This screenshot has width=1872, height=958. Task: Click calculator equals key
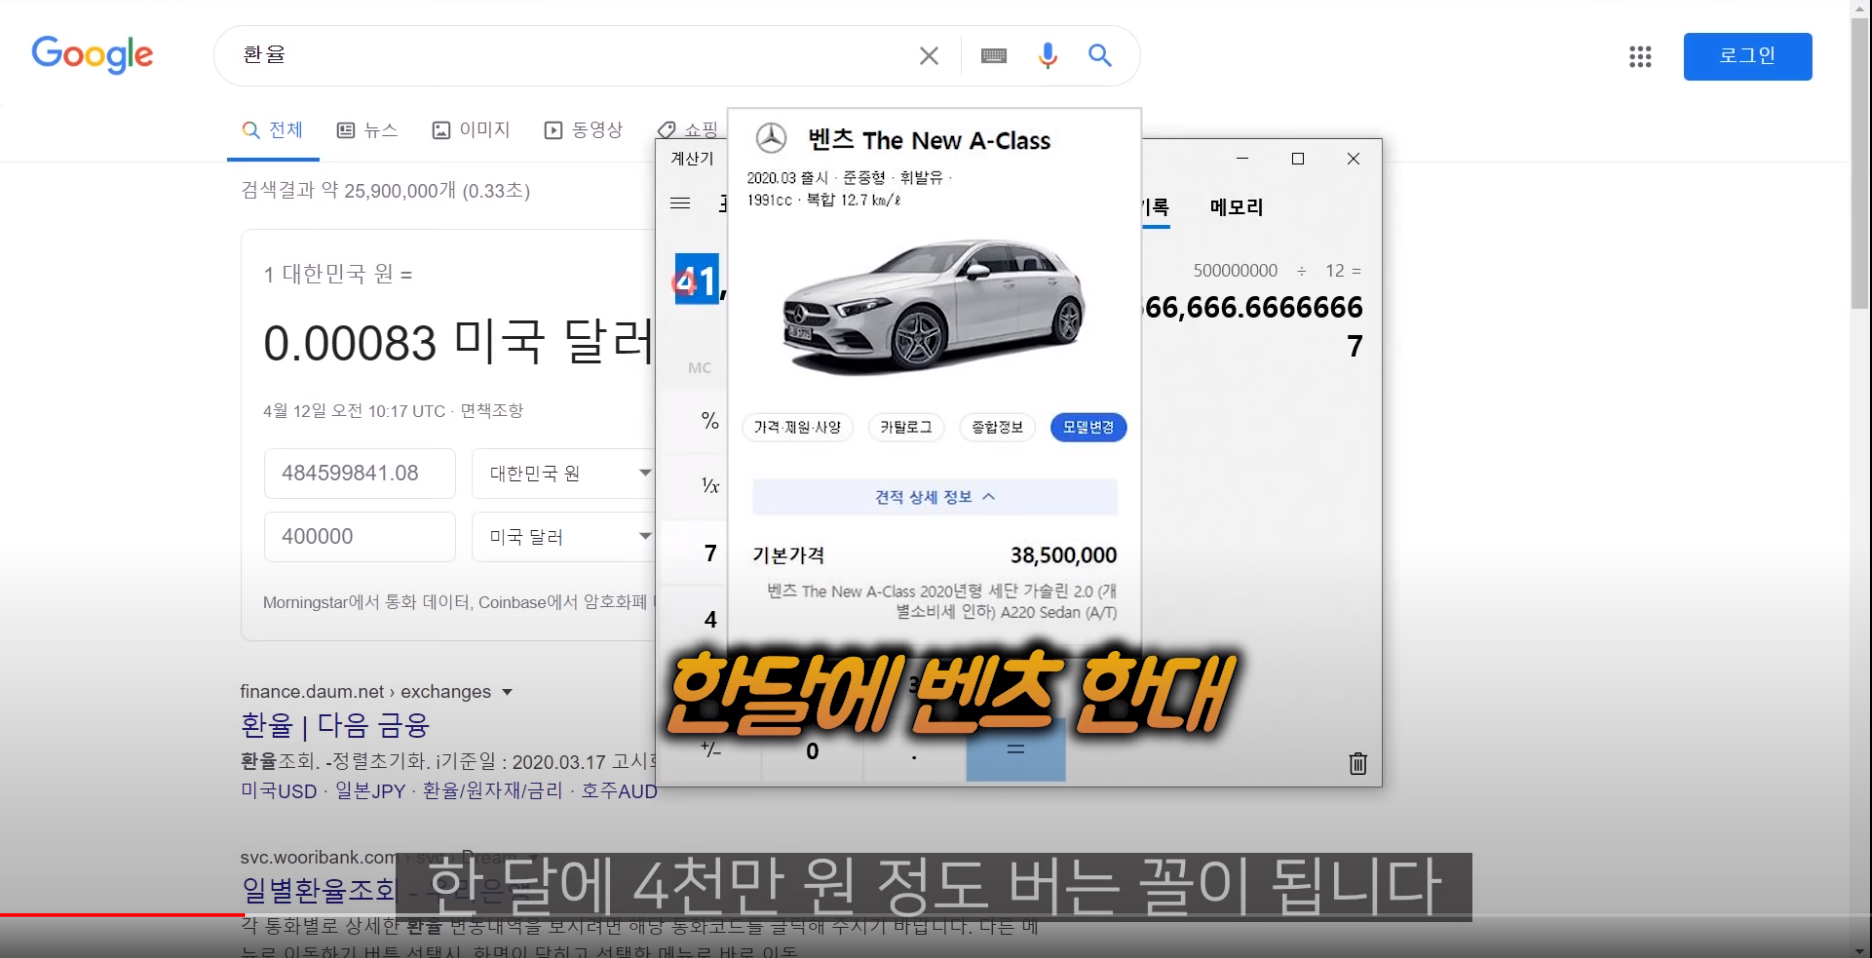[1015, 750]
